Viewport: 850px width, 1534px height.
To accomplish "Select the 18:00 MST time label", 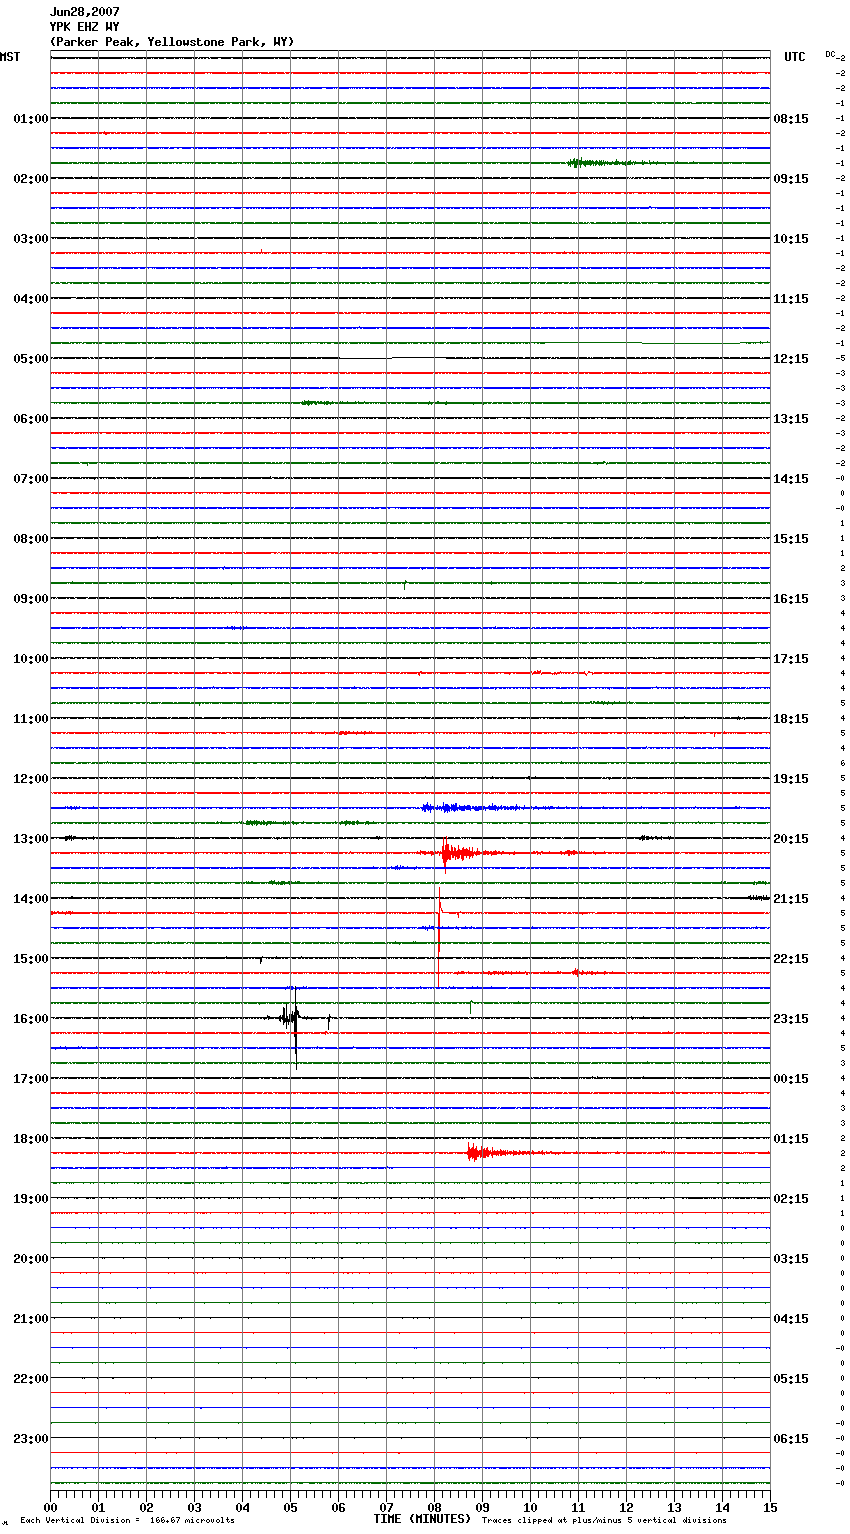I will click(31, 1139).
